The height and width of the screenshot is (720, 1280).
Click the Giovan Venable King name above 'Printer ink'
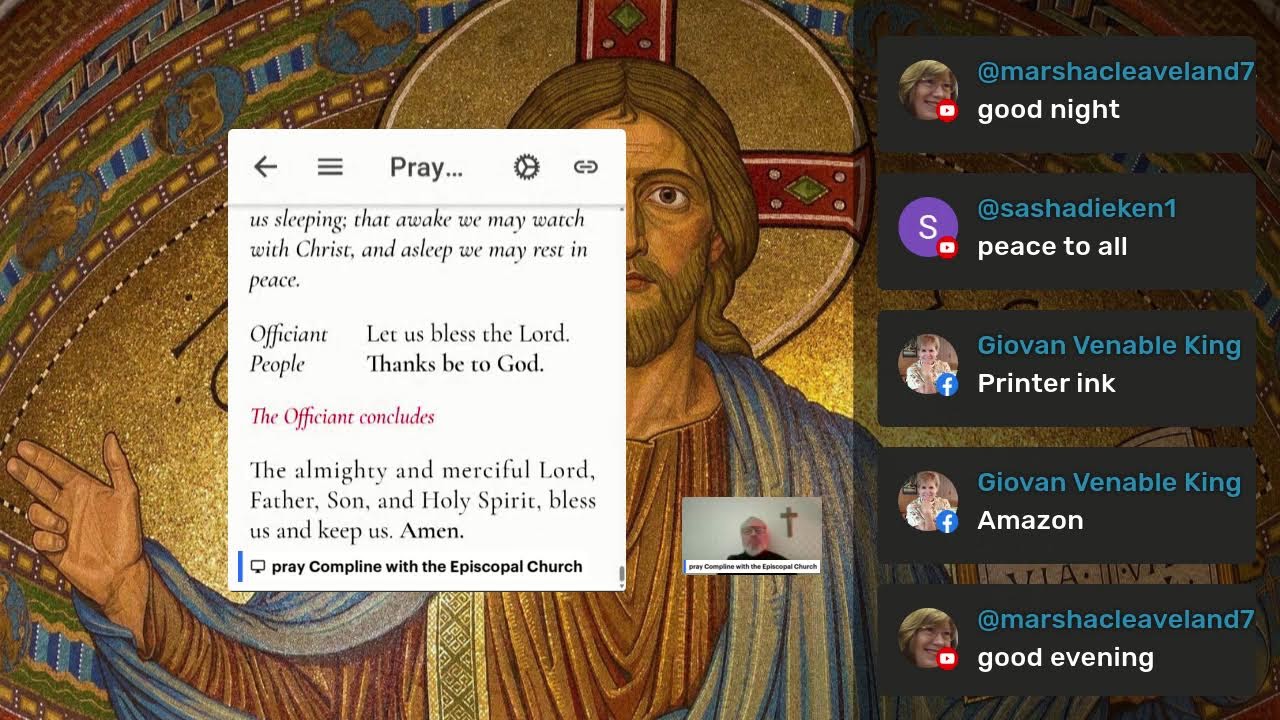[x=1109, y=345]
